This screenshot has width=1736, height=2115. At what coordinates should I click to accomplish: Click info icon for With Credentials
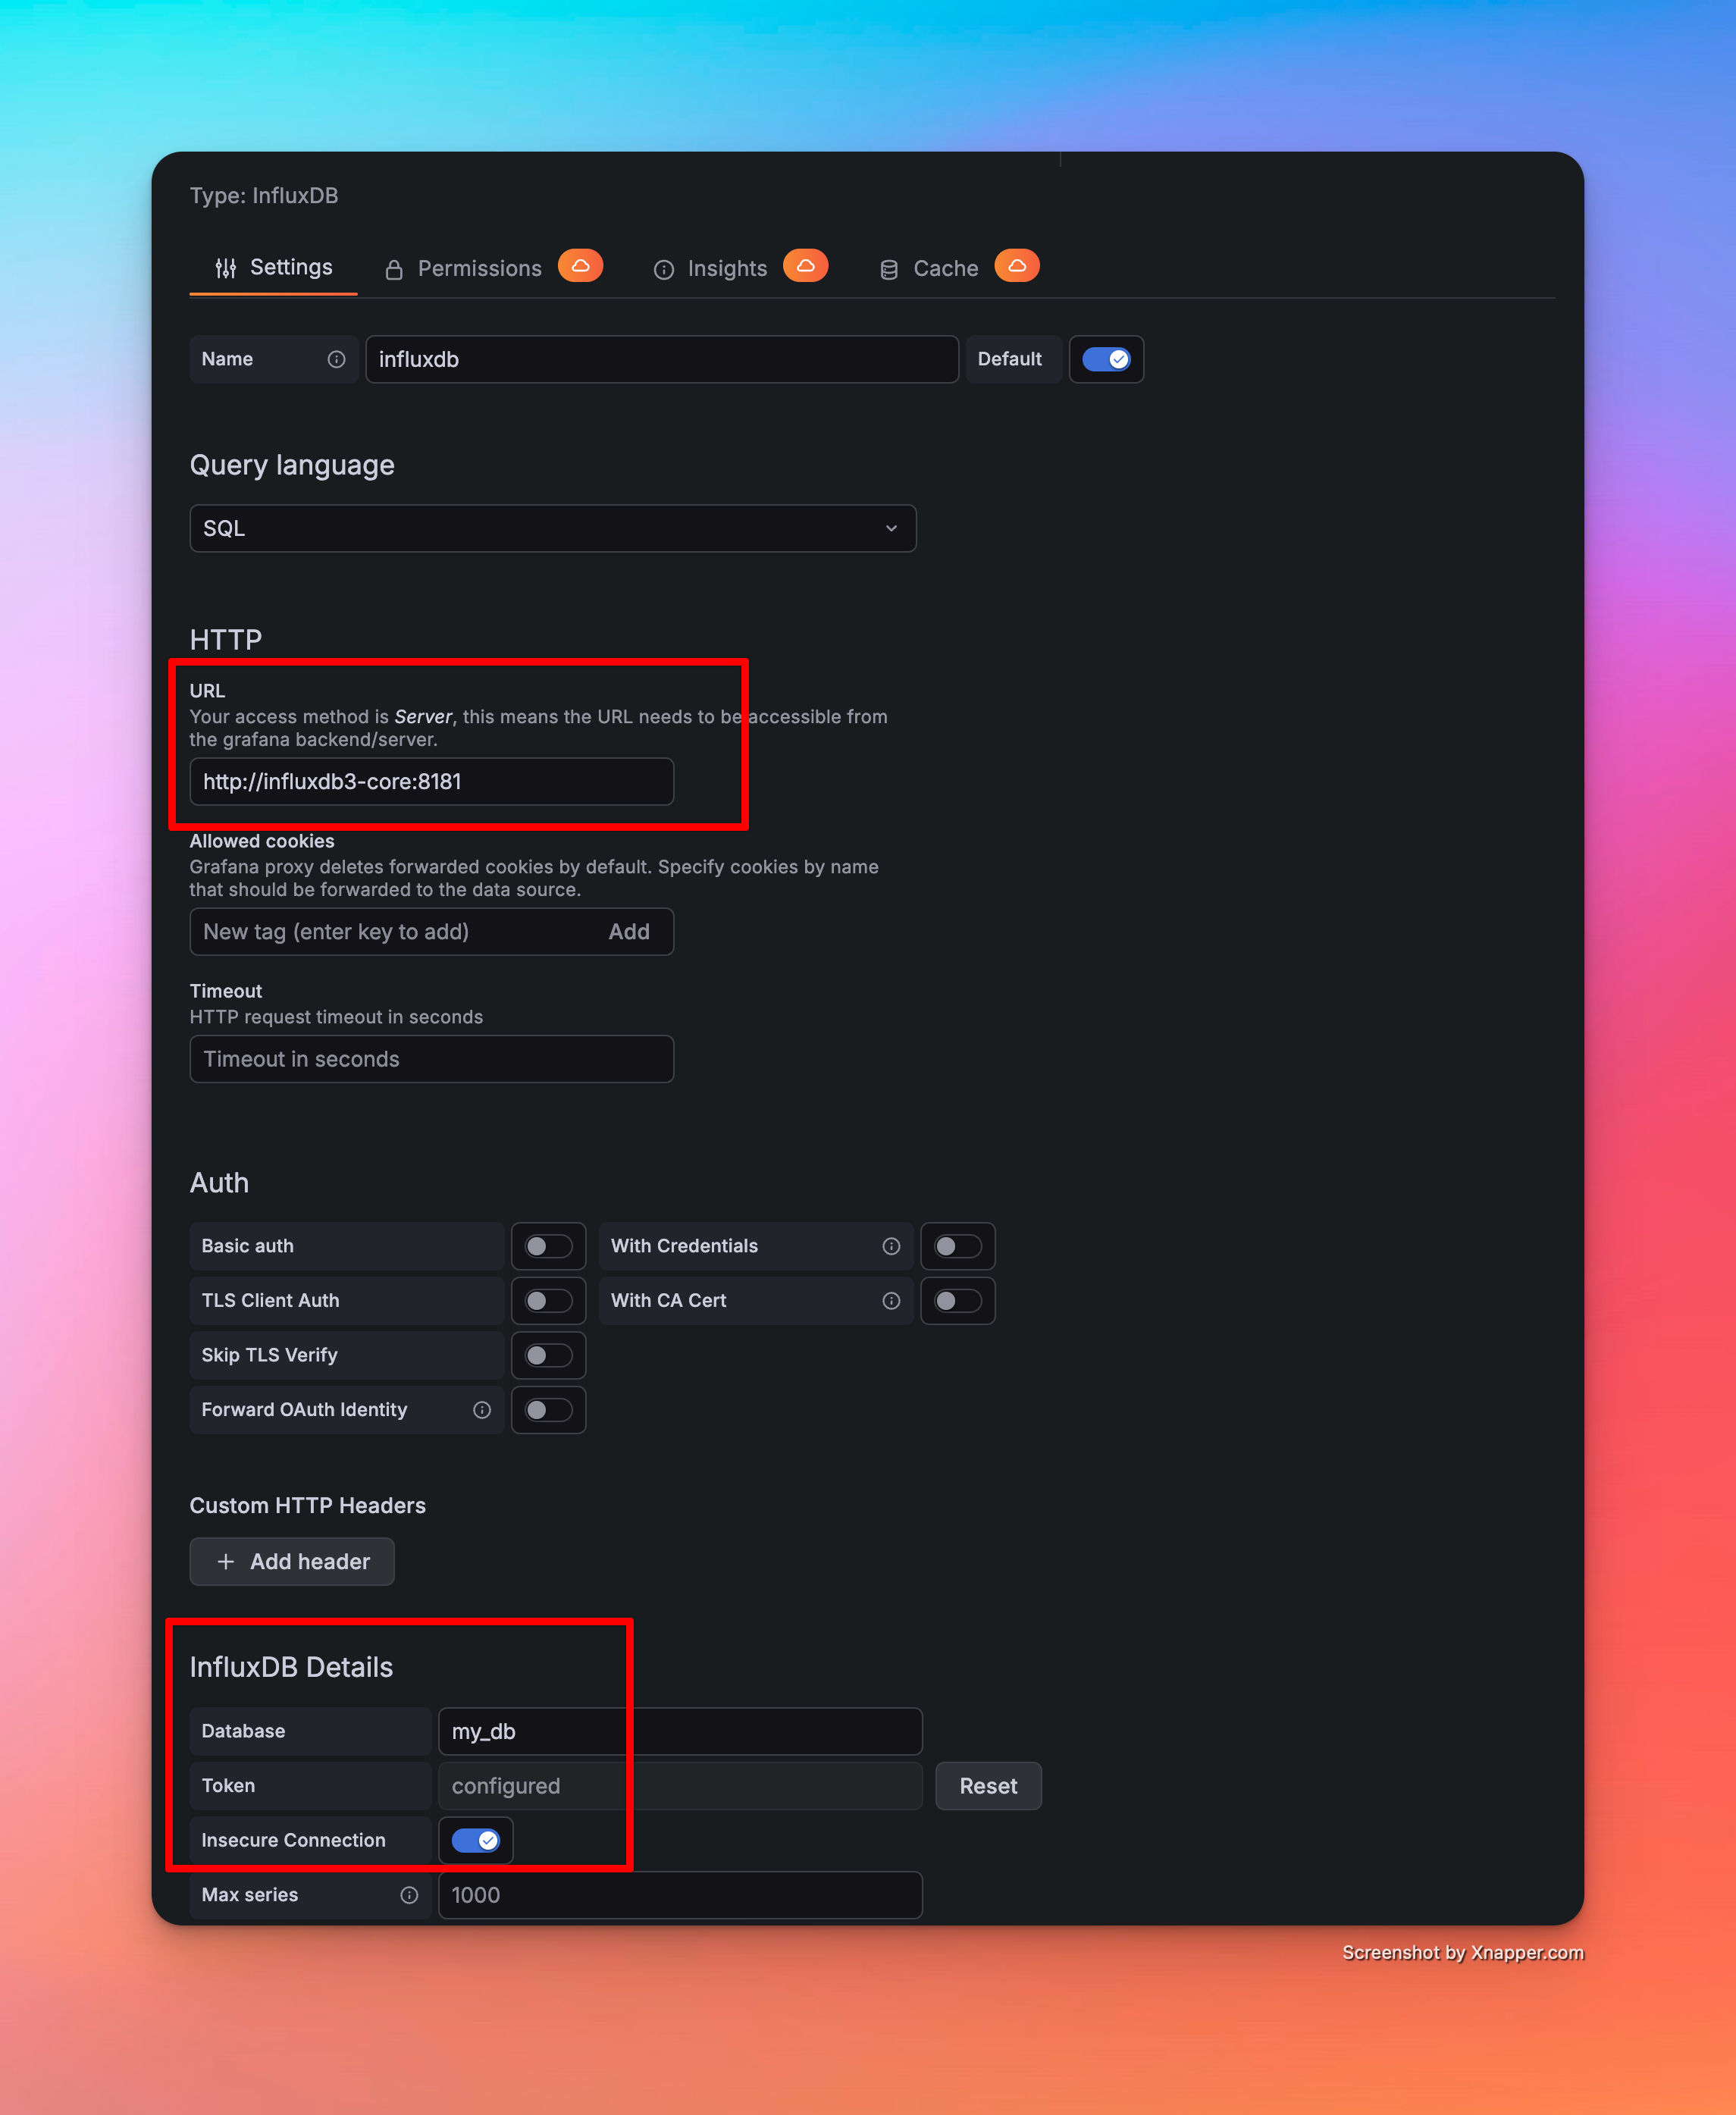[x=891, y=1246]
